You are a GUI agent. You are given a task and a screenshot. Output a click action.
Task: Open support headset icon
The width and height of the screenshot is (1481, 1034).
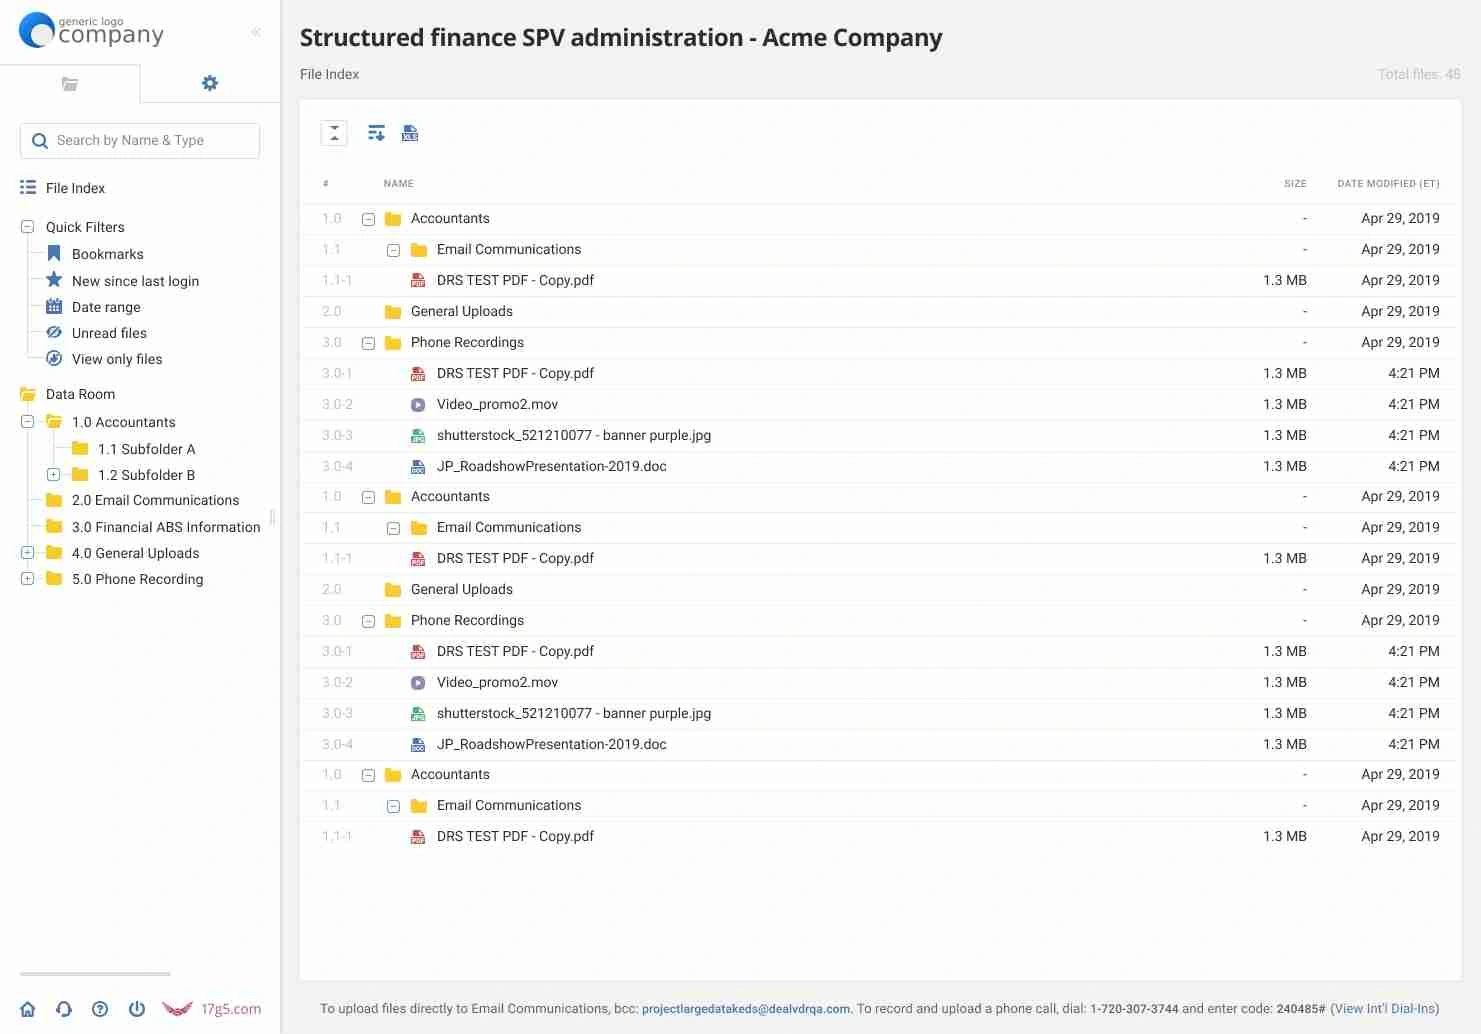[x=64, y=1009]
